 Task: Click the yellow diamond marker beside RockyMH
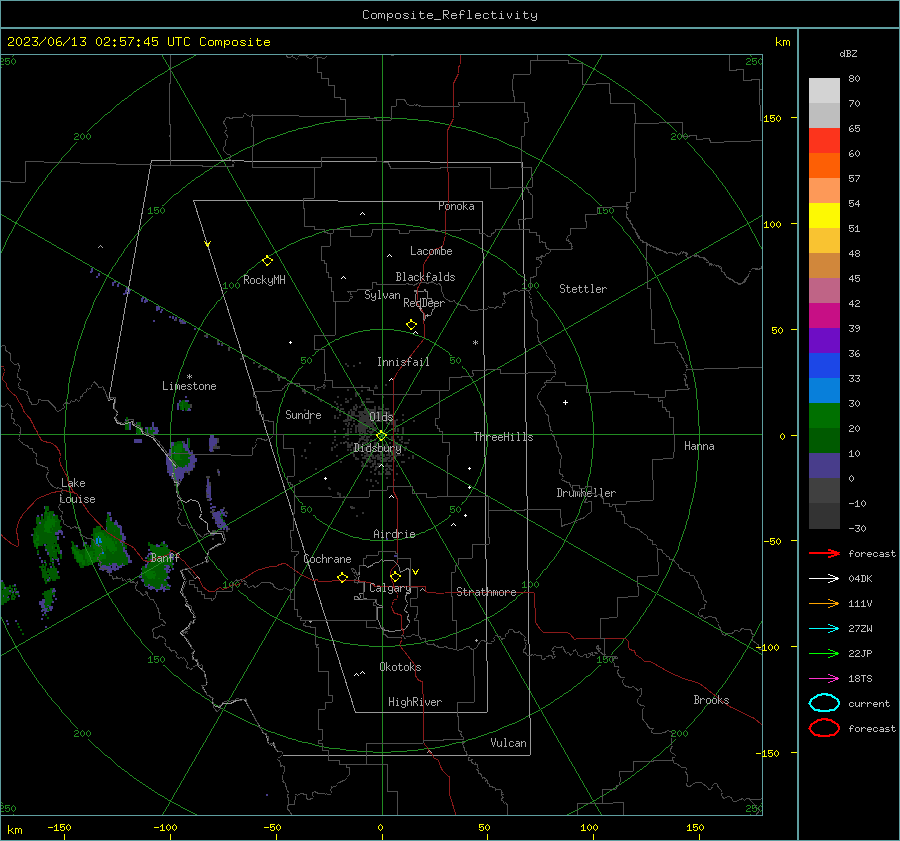tap(267, 261)
